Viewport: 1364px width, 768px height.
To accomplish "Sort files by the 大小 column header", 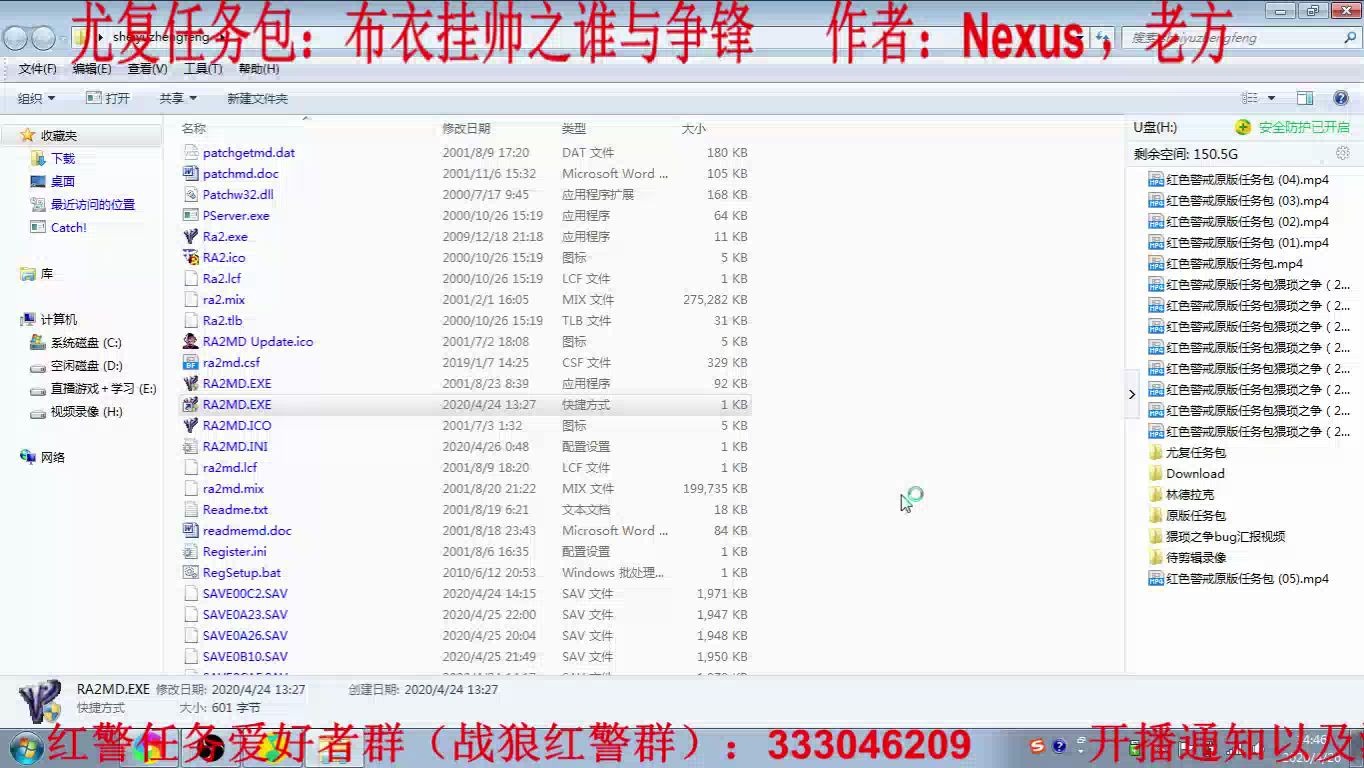I will pyautogui.click(x=694, y=129).
